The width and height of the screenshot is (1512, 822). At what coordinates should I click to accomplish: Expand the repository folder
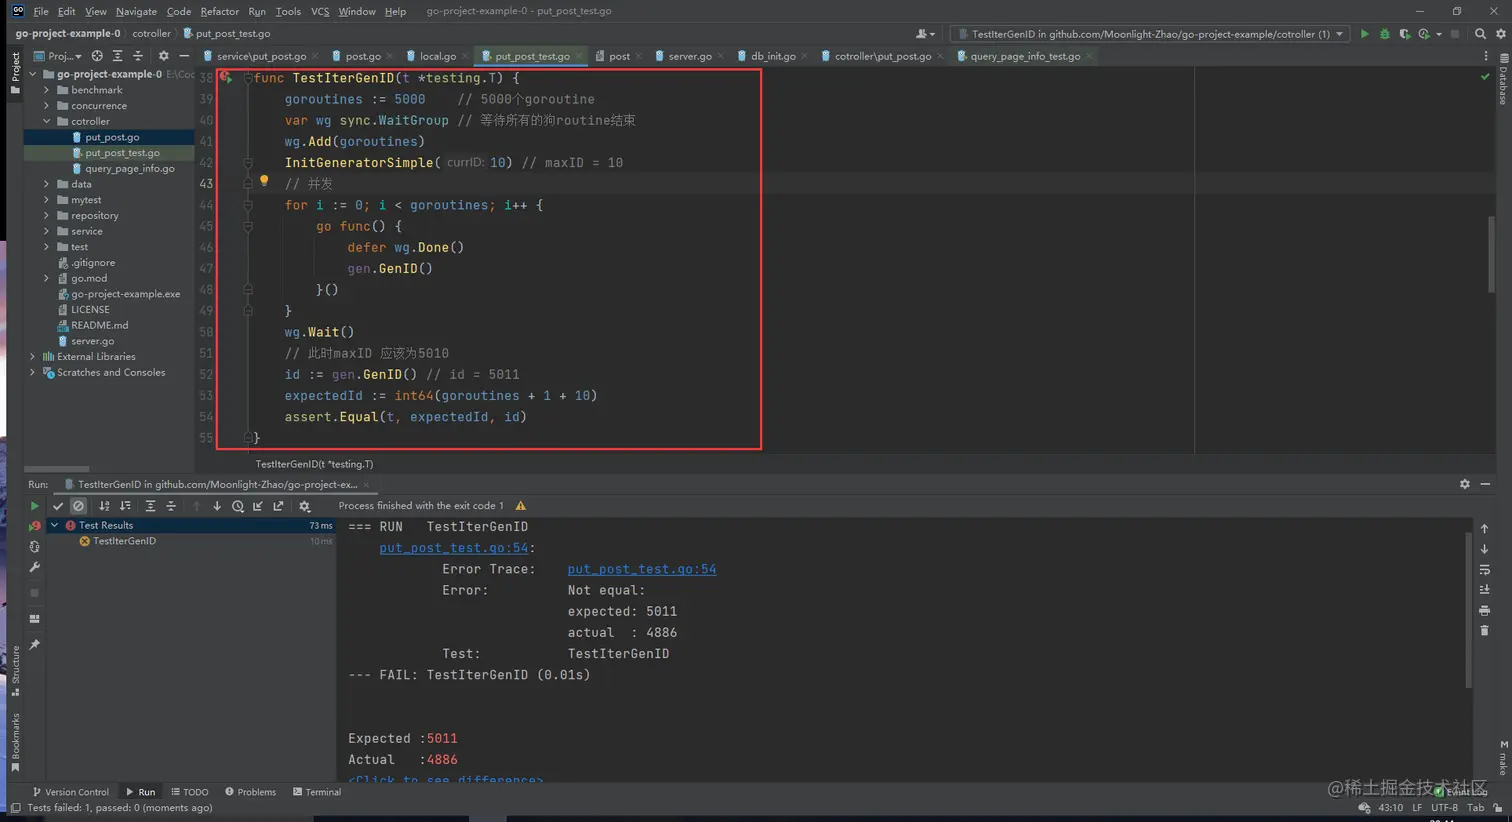point(47,215)
